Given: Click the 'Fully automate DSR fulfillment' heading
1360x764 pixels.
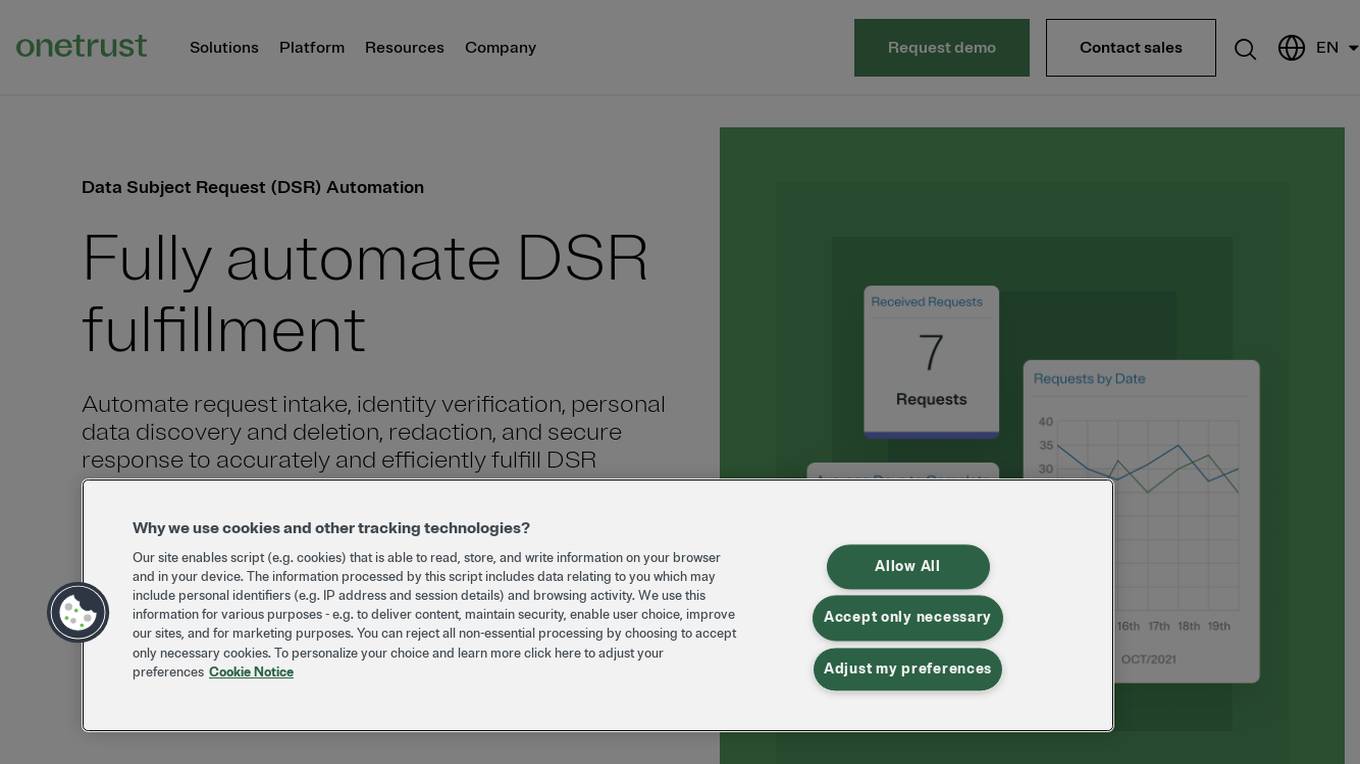Looking at the screenshot, I should click(365, 293).
